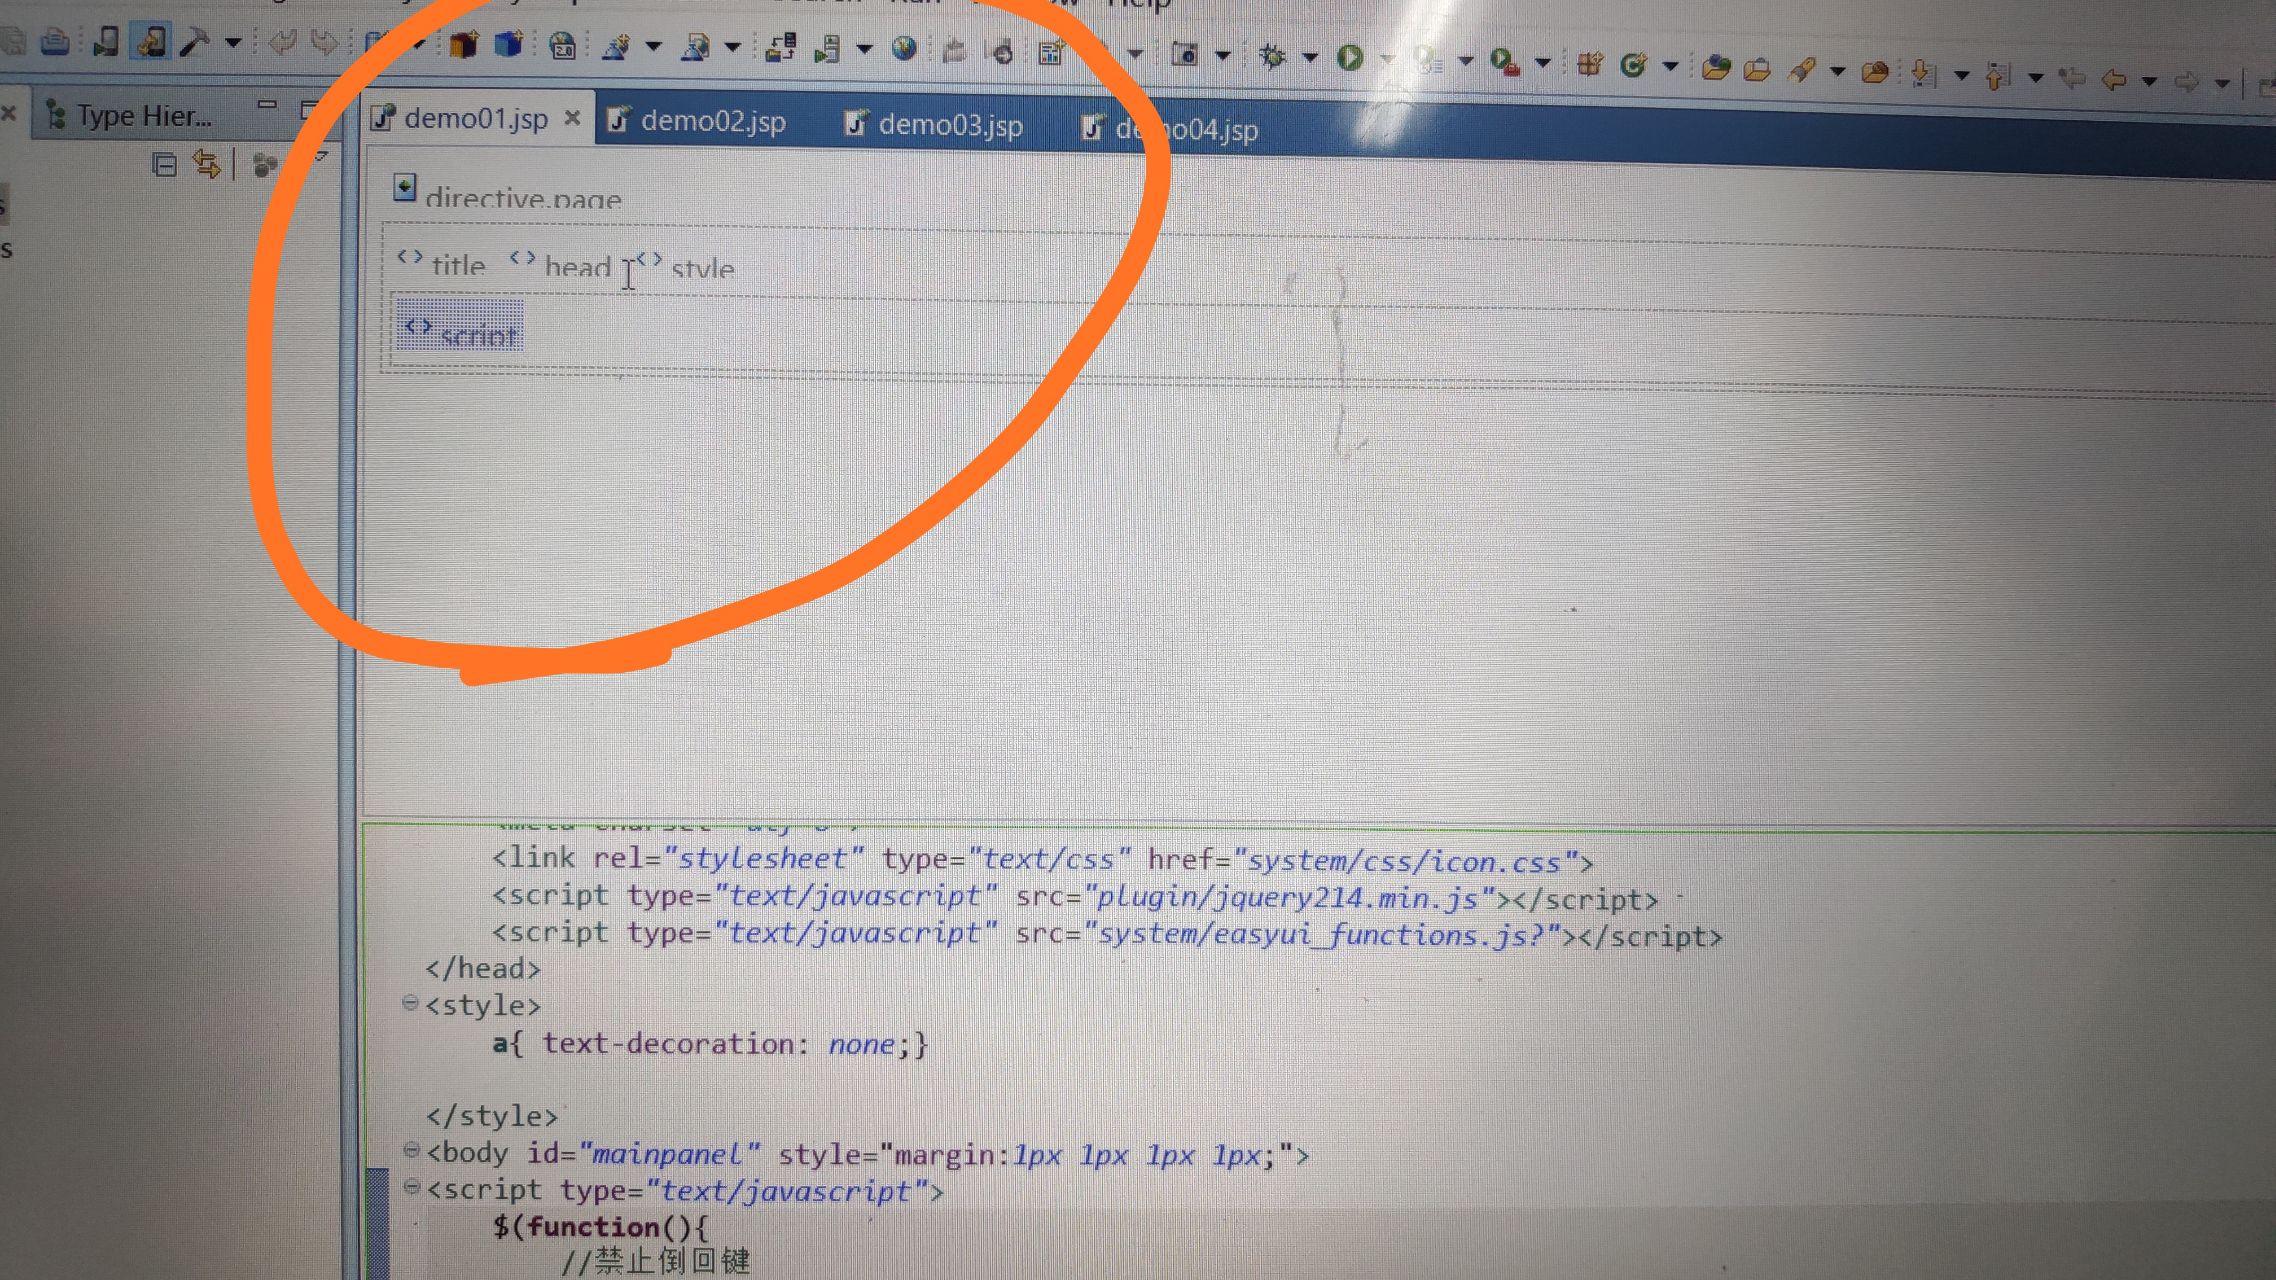Select the title tag in design view

tap(441, 264)
